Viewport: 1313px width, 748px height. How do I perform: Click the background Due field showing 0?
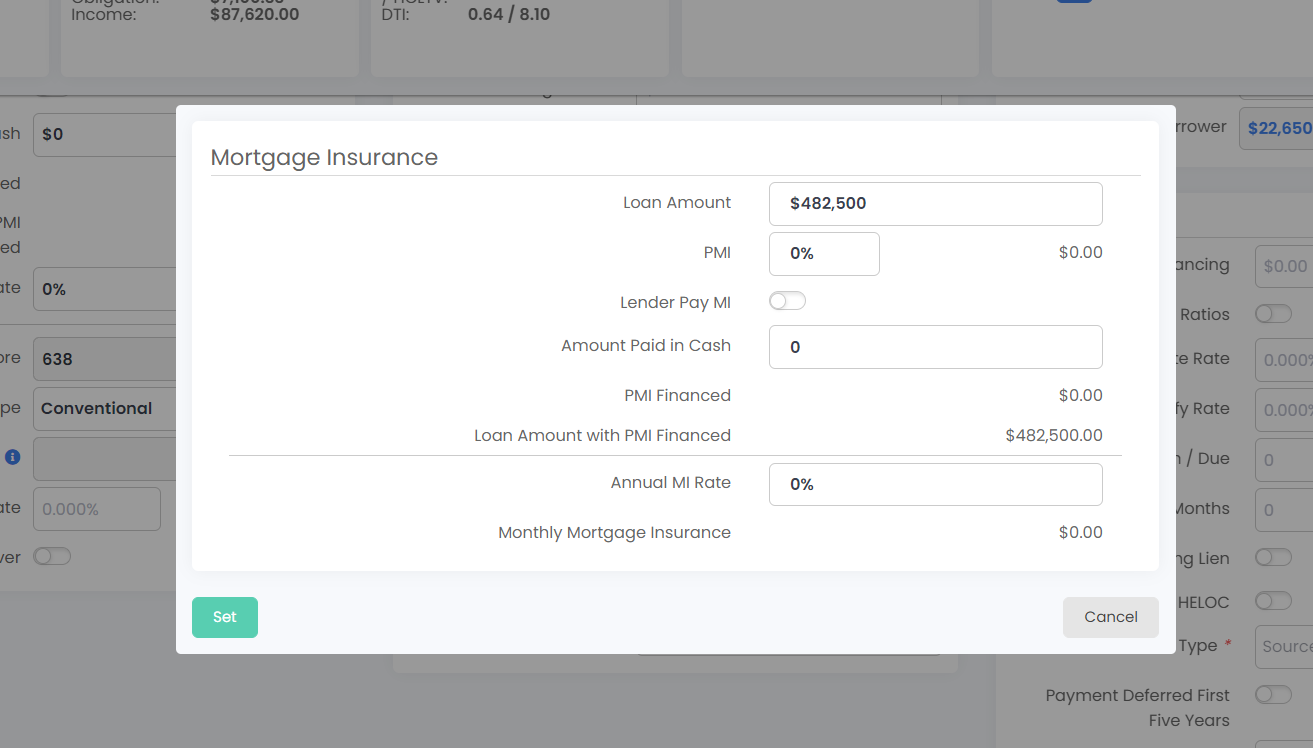pyautogui.click(x=1284, y=460)
